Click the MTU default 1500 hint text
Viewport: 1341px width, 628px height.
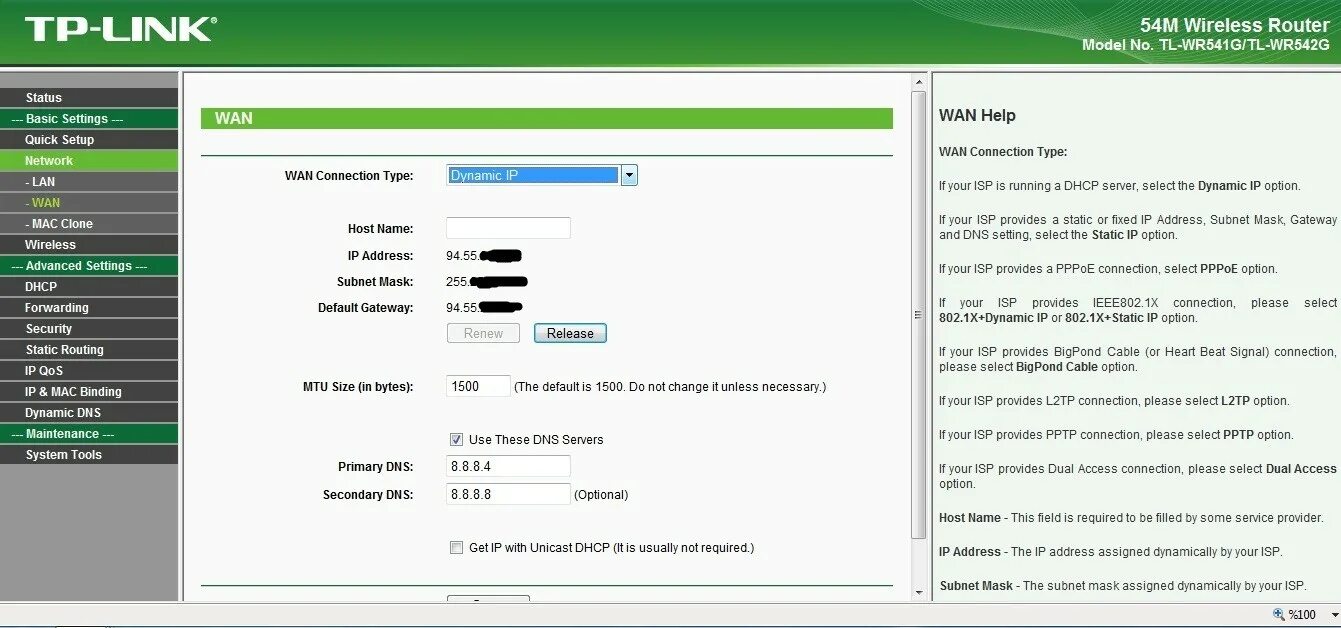click(x=670, y=386)
